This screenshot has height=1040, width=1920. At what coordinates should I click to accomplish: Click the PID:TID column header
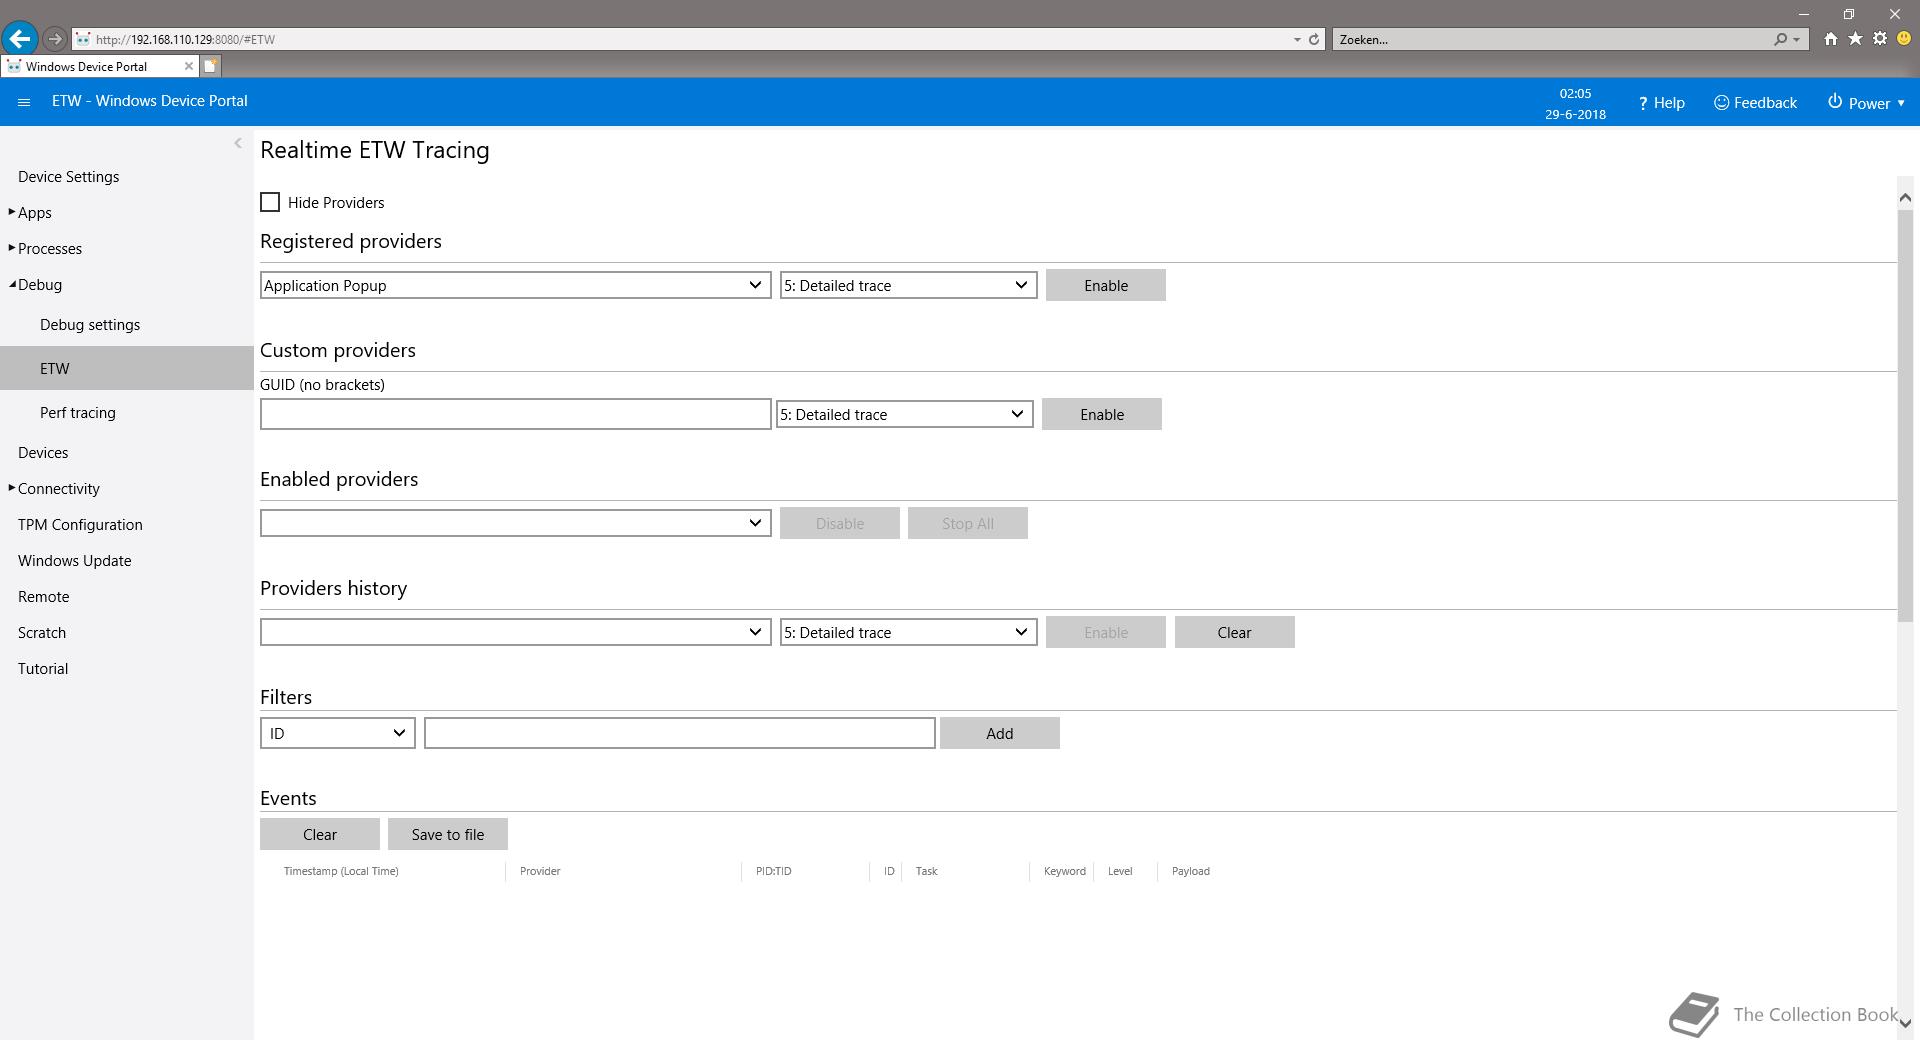point(774,871)
